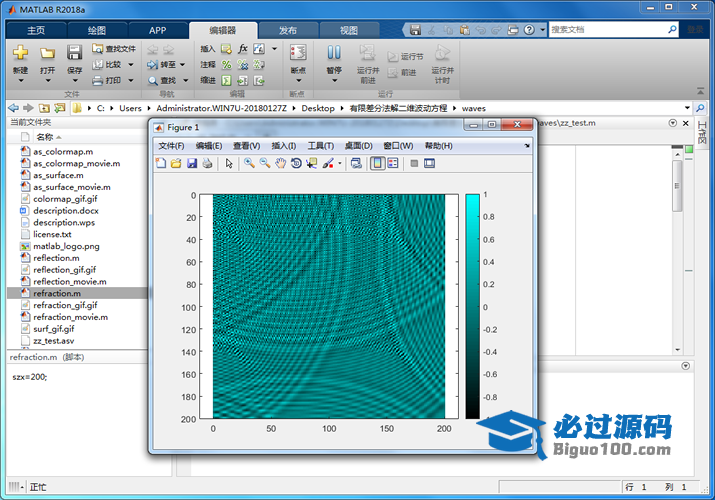Click the Pause (暂停) icon

coord(334,52)
